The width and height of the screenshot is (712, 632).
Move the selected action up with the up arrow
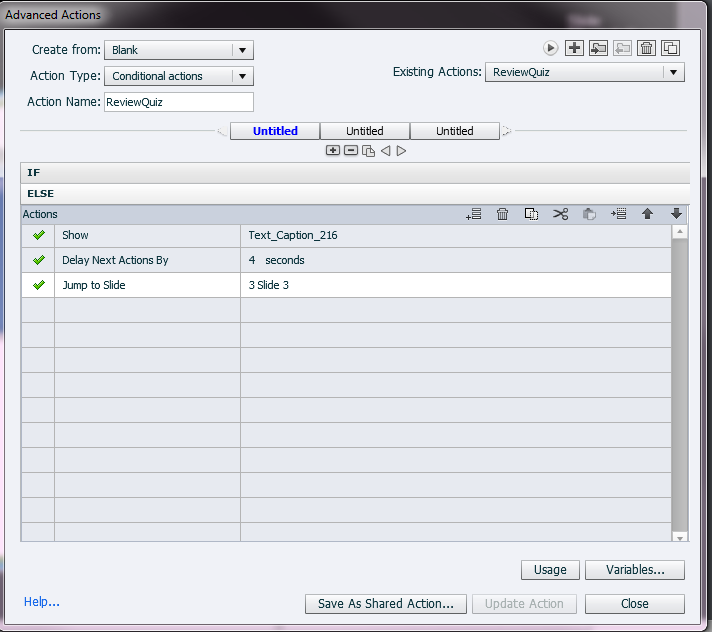pyautogui.click(x=647, y=214)
